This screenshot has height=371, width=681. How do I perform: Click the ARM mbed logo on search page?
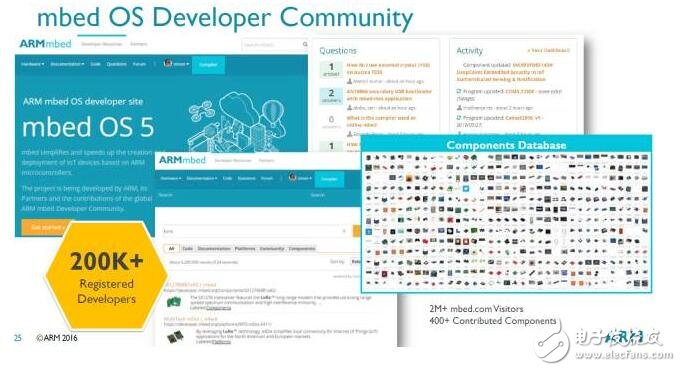[x=182, y=160]
